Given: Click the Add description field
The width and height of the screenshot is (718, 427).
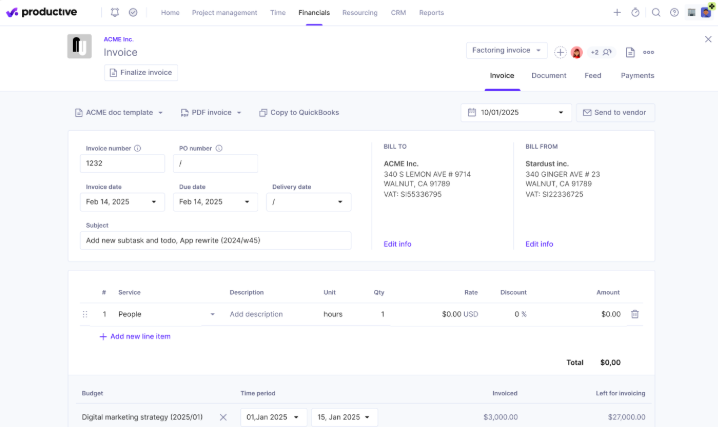Looking at the screenshot, I should [x=256, y=314].
